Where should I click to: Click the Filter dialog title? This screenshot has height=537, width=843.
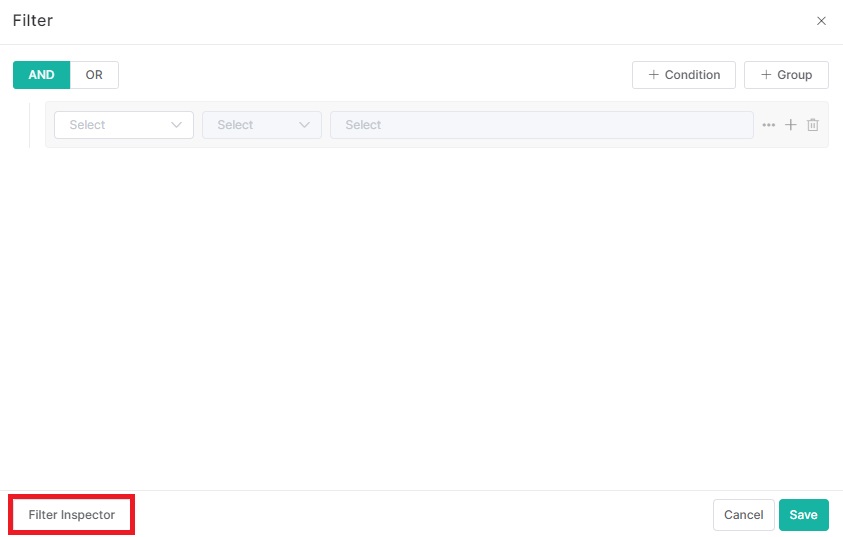click(33, 21)
